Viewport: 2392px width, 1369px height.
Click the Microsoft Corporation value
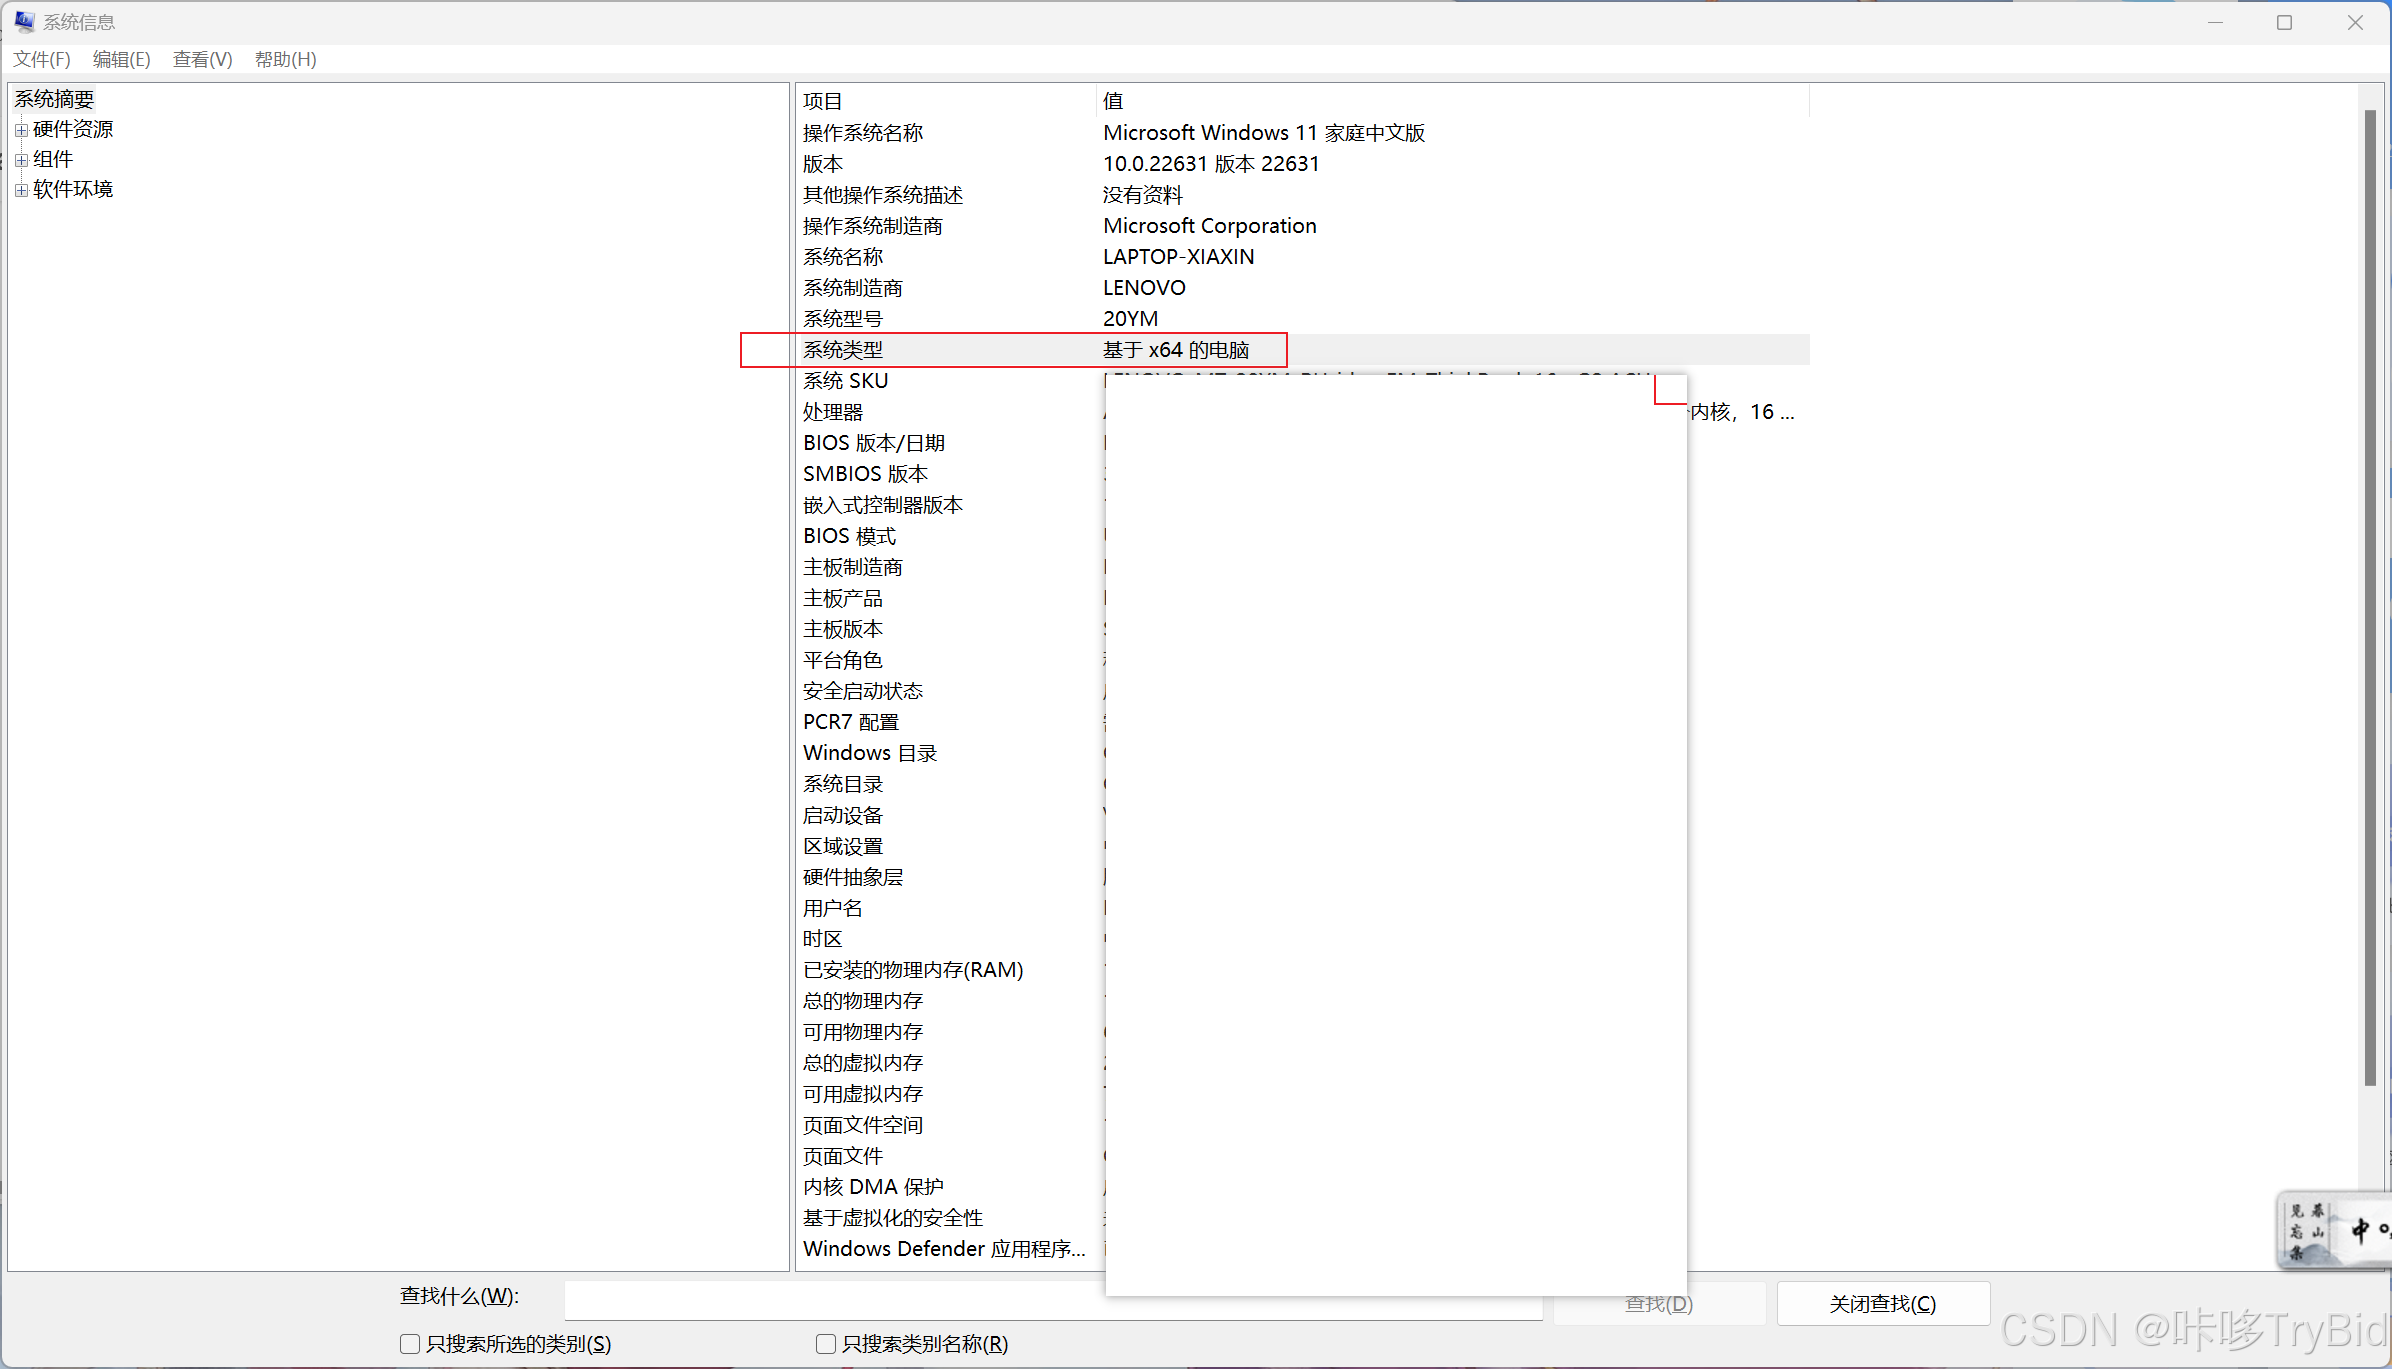(x=1210, y=226)
